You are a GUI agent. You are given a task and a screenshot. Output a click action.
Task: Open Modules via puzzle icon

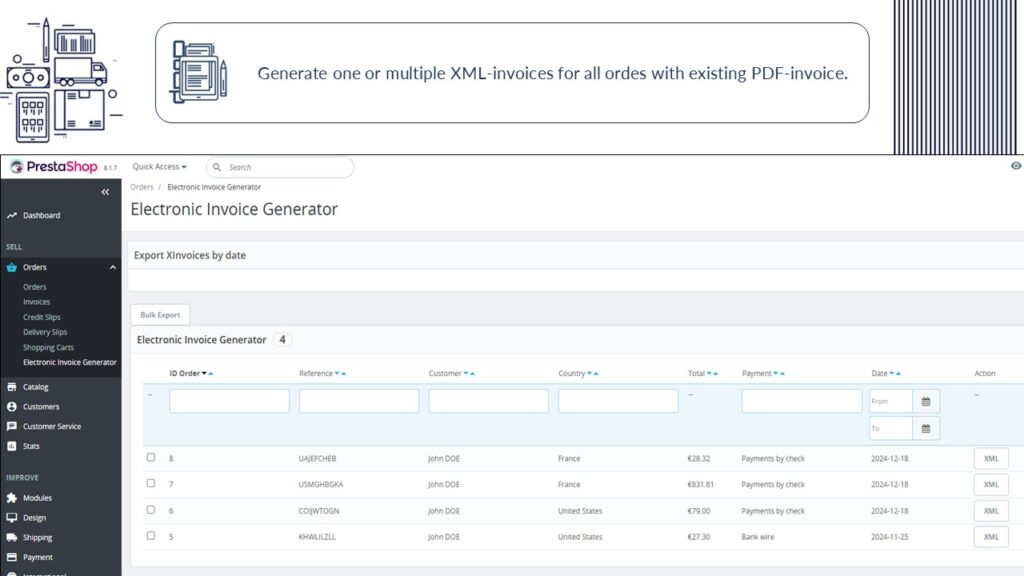[x=12, y=498]
